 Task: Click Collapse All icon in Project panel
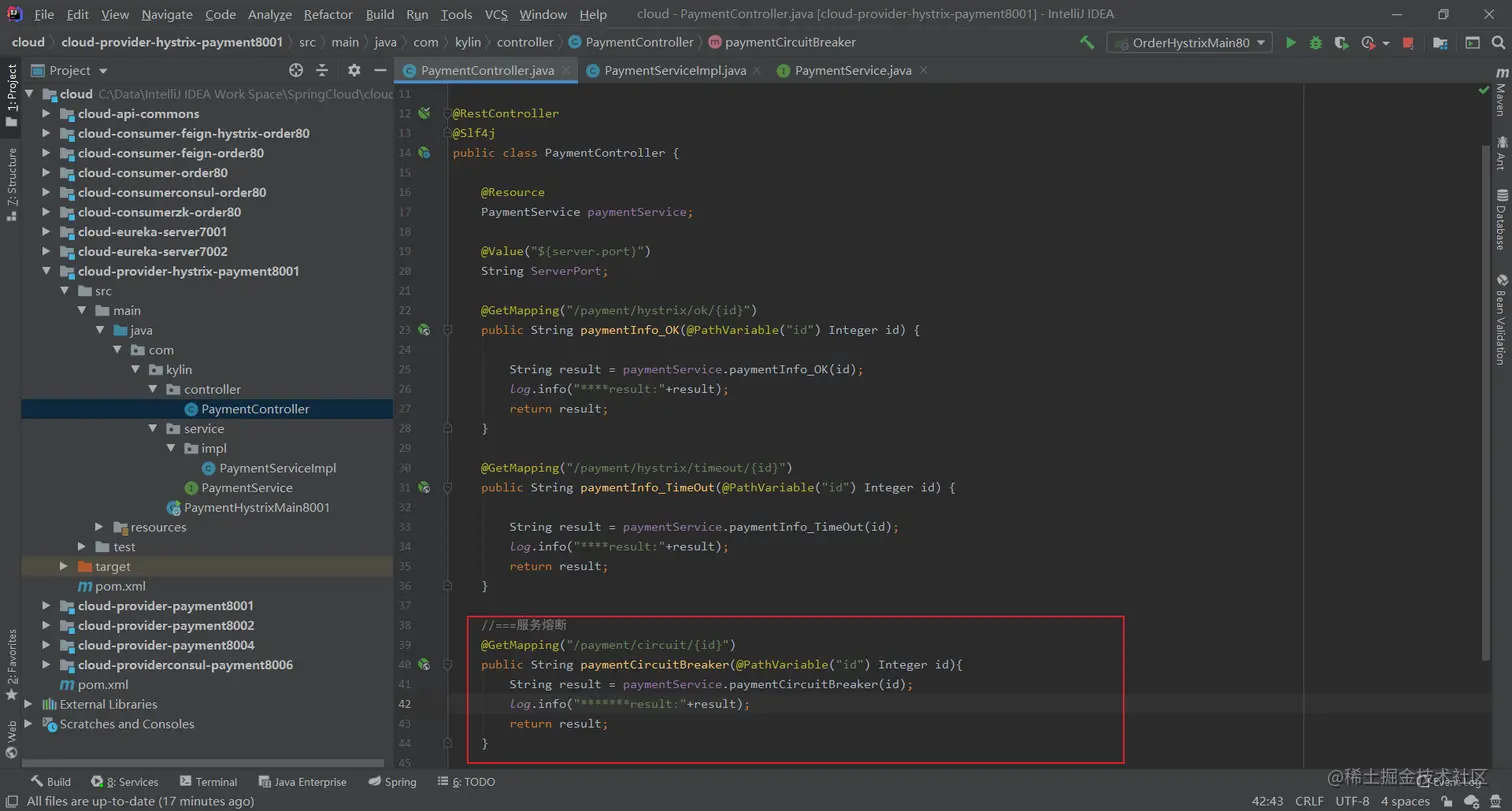(322, 70)
